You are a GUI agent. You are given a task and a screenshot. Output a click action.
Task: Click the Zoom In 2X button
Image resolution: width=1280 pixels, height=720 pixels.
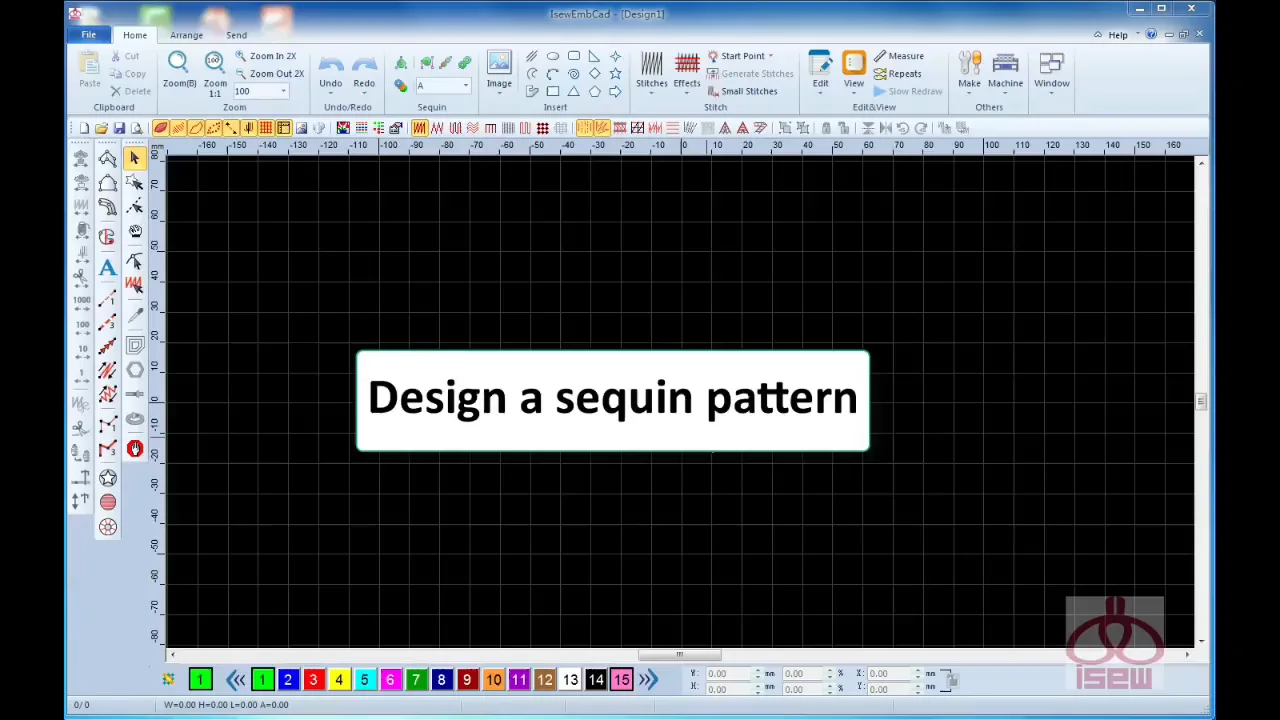click(272, 56)
